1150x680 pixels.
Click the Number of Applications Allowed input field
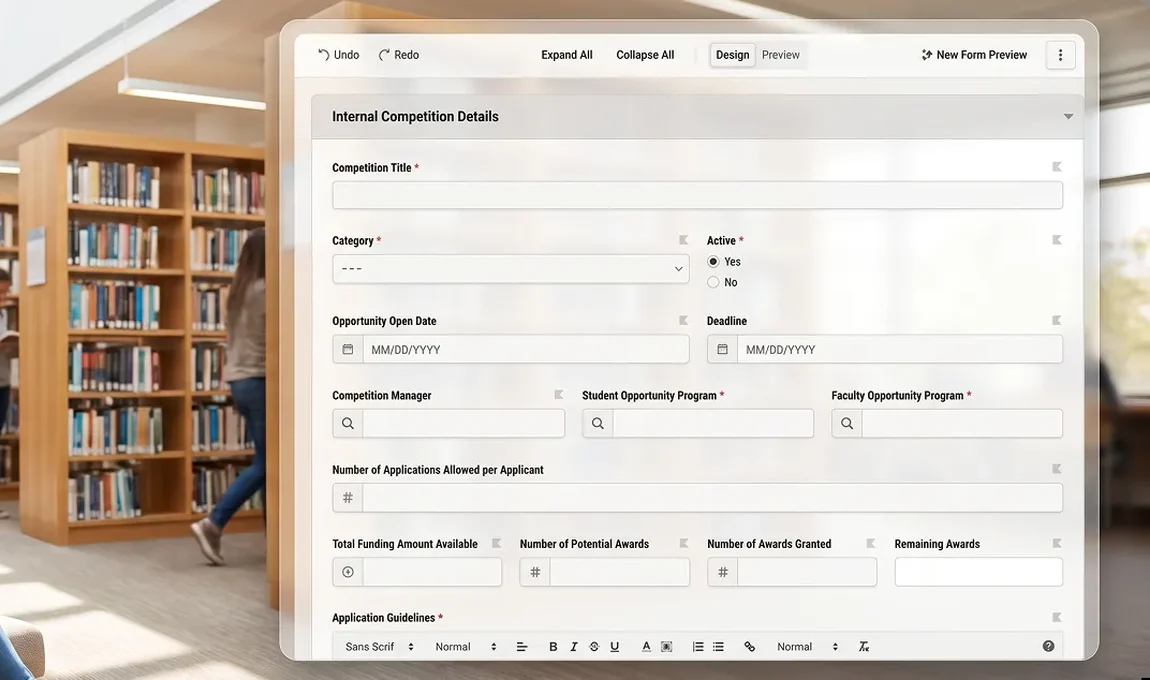pyautogui.click(x=697, y=497)
